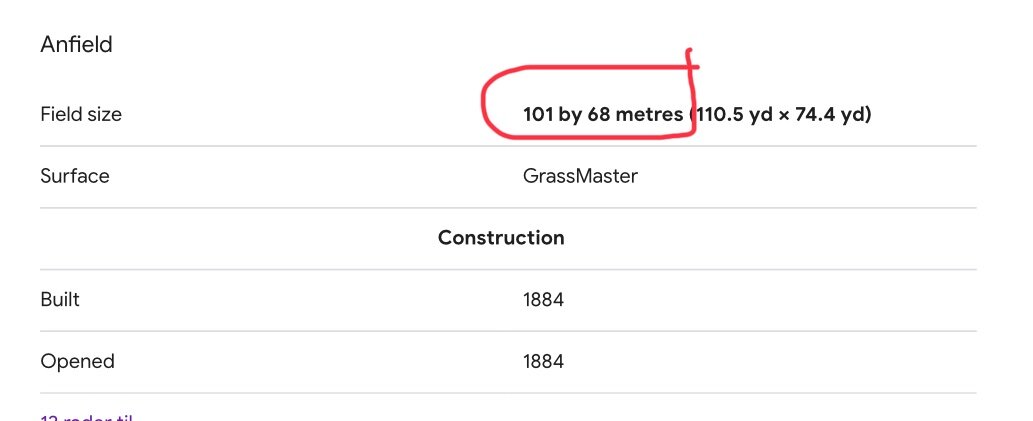
Task: Click the Anfield heading
Action: (x=76, y=45)
